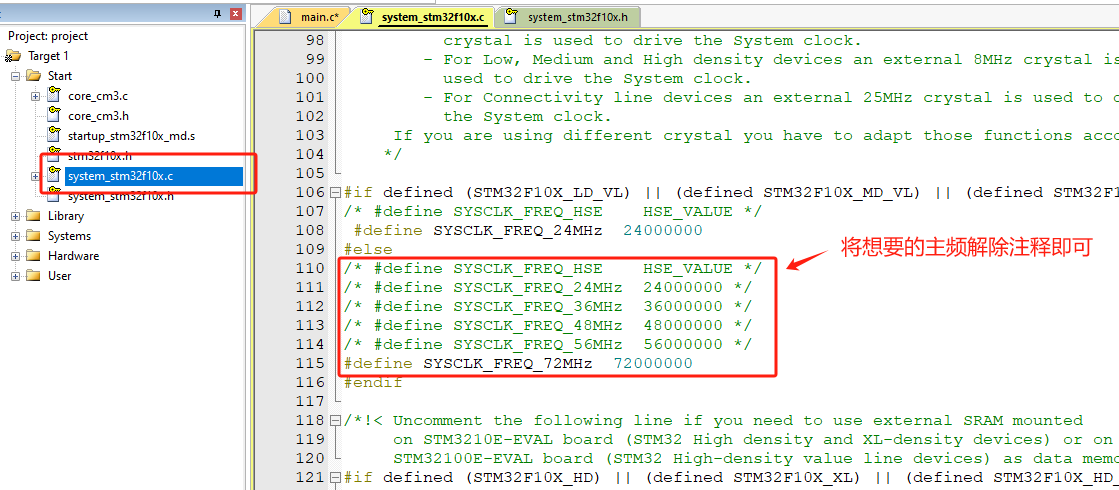
Task: Expand the User group
Action: (15, 276)
